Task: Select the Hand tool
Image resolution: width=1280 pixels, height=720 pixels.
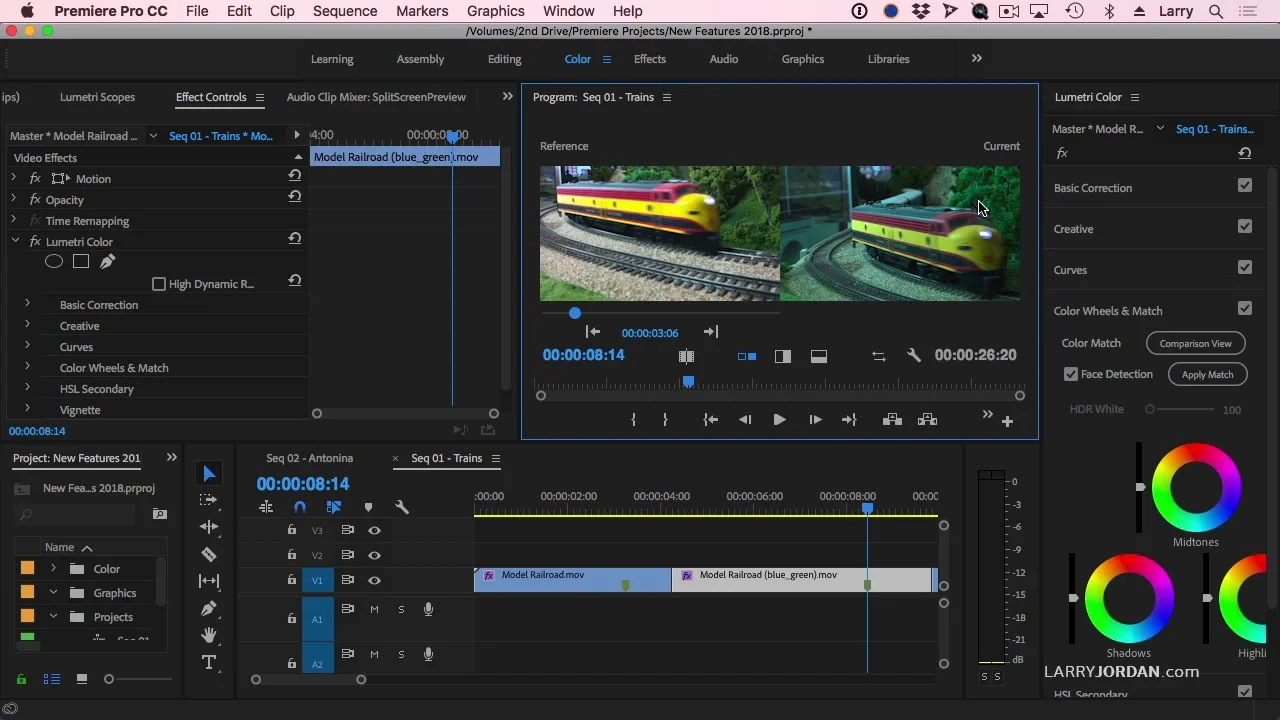Action: (209, 635)
